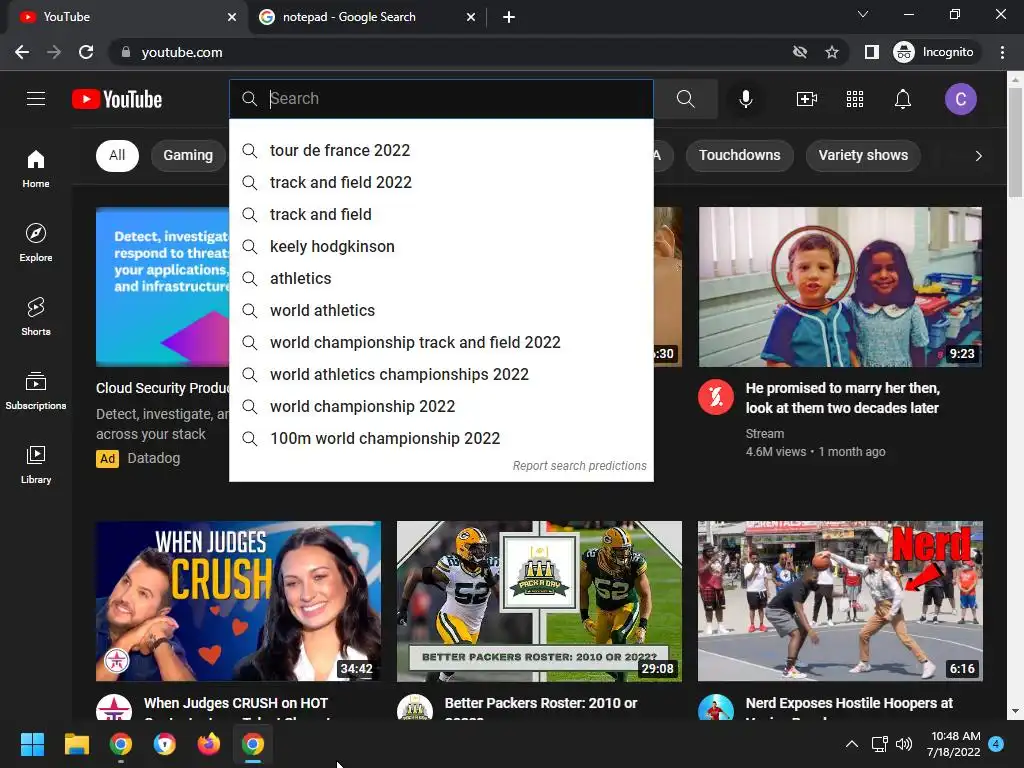
Task: Bookmark this page with the star icon
Action: [x=831, y=52]
